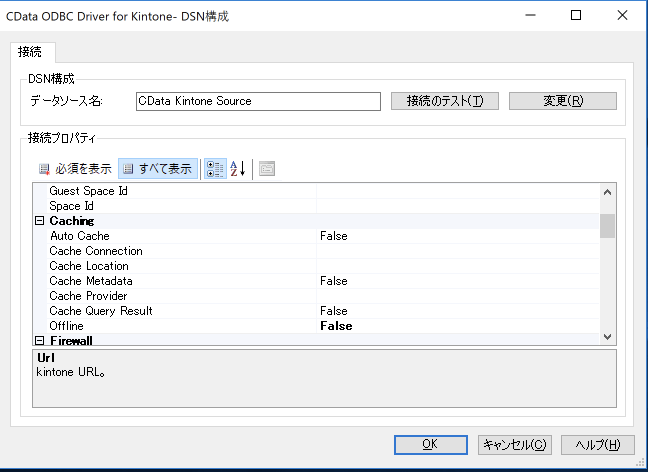This screenshot has width=648, height=472.
Task: Show required properties only (必須を表示)
Action: [x=75, y=169]
